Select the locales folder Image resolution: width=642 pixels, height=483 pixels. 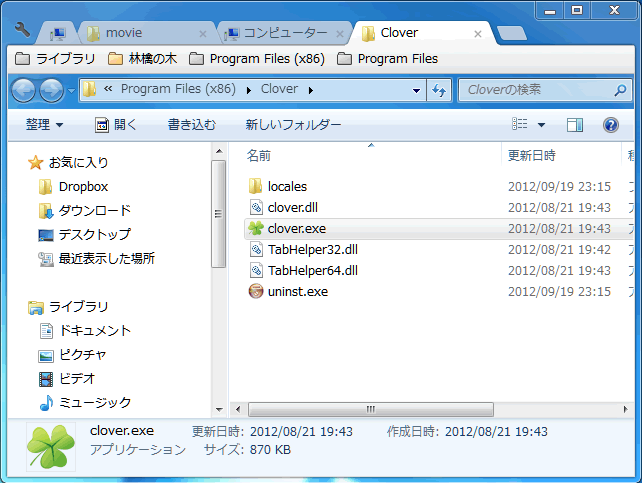click(278, 187)
